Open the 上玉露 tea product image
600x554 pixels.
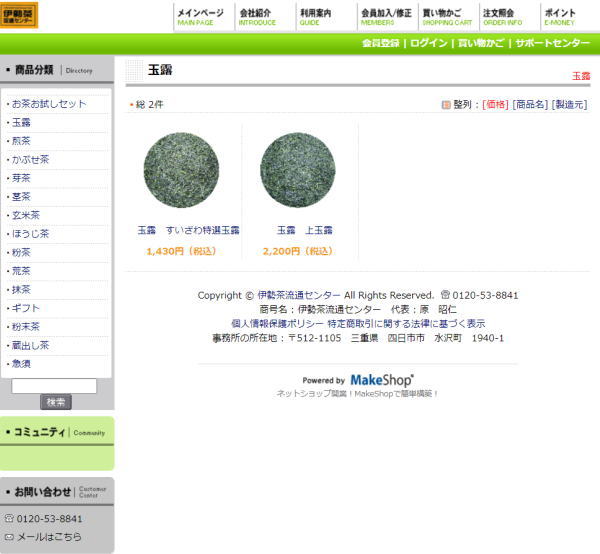pyautogui.click(x=297, y=170)
